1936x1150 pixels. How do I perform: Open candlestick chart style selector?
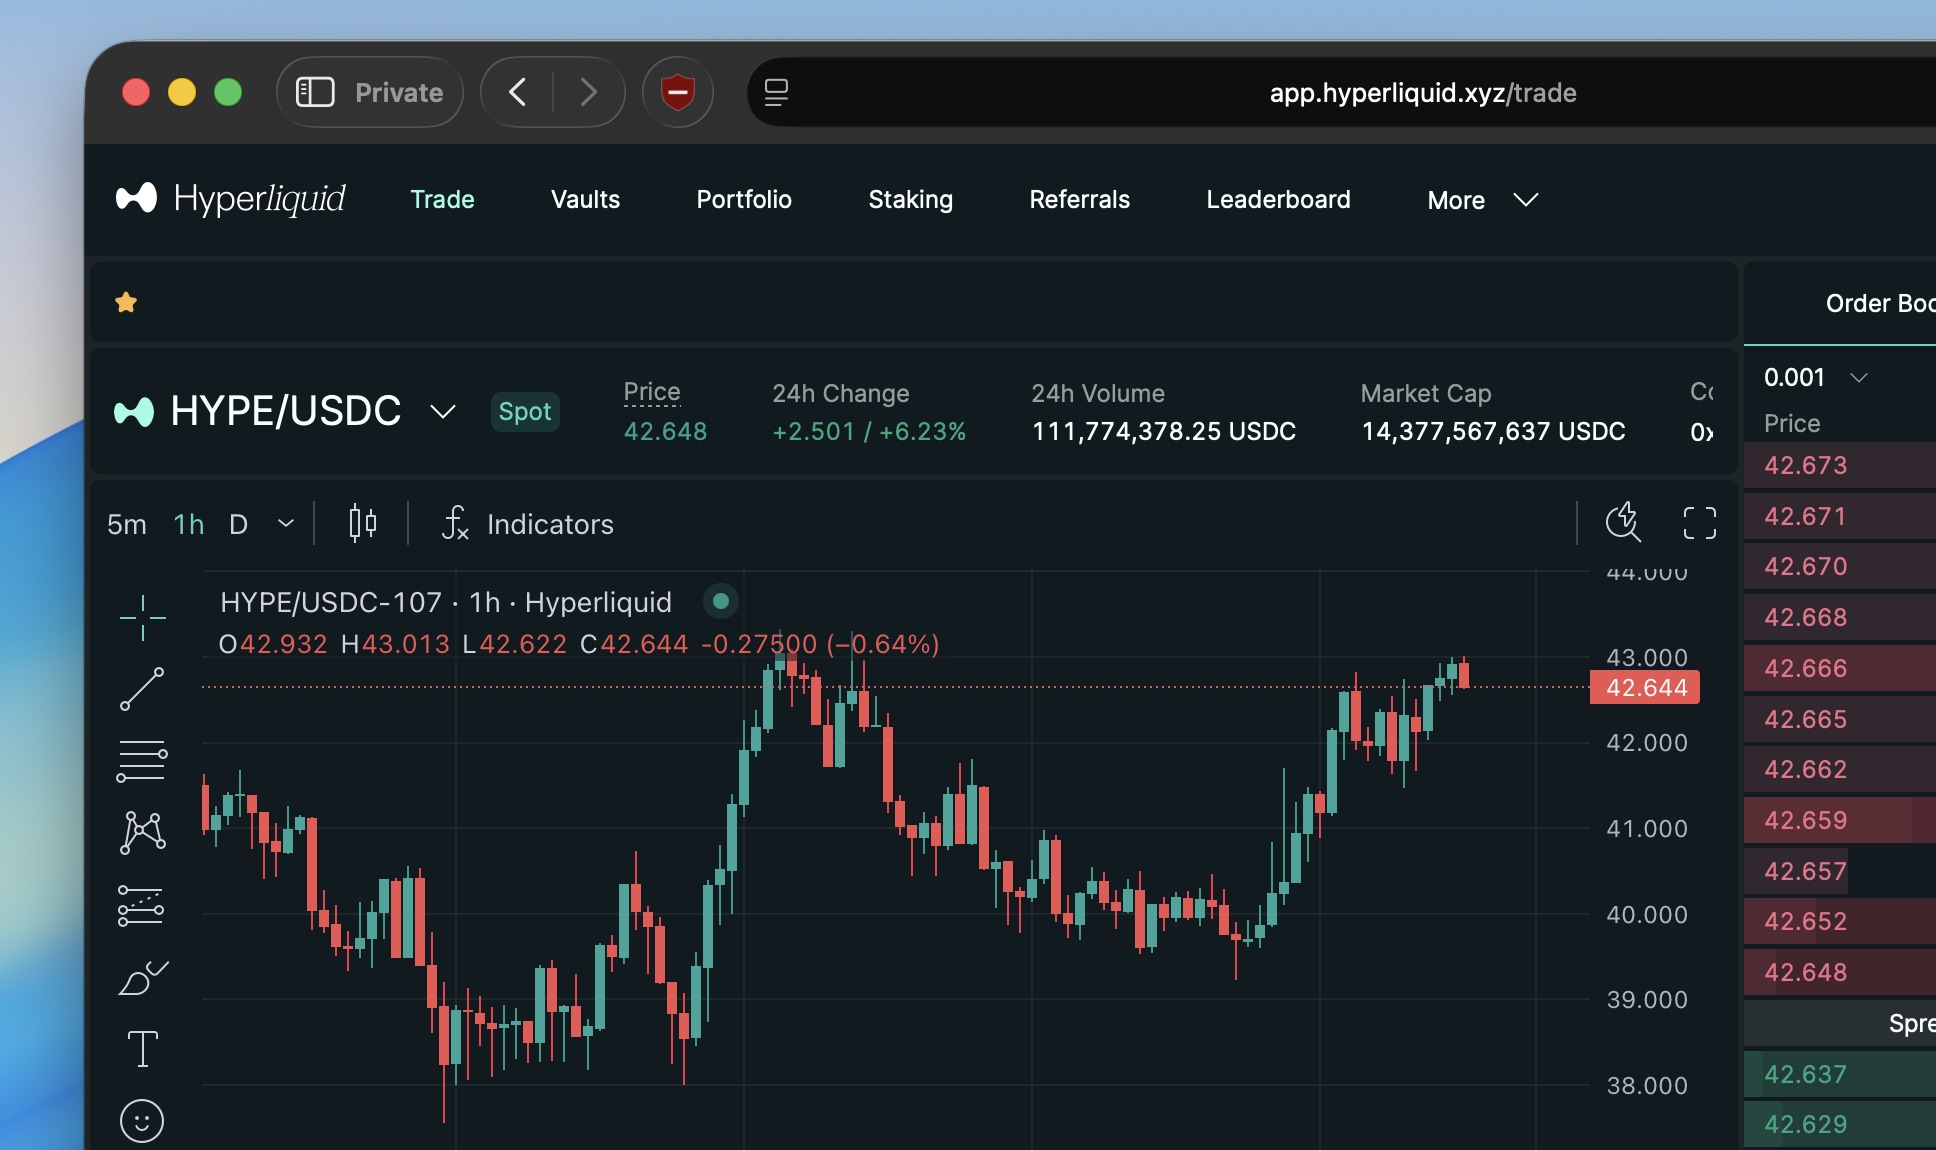click(362, 523)
